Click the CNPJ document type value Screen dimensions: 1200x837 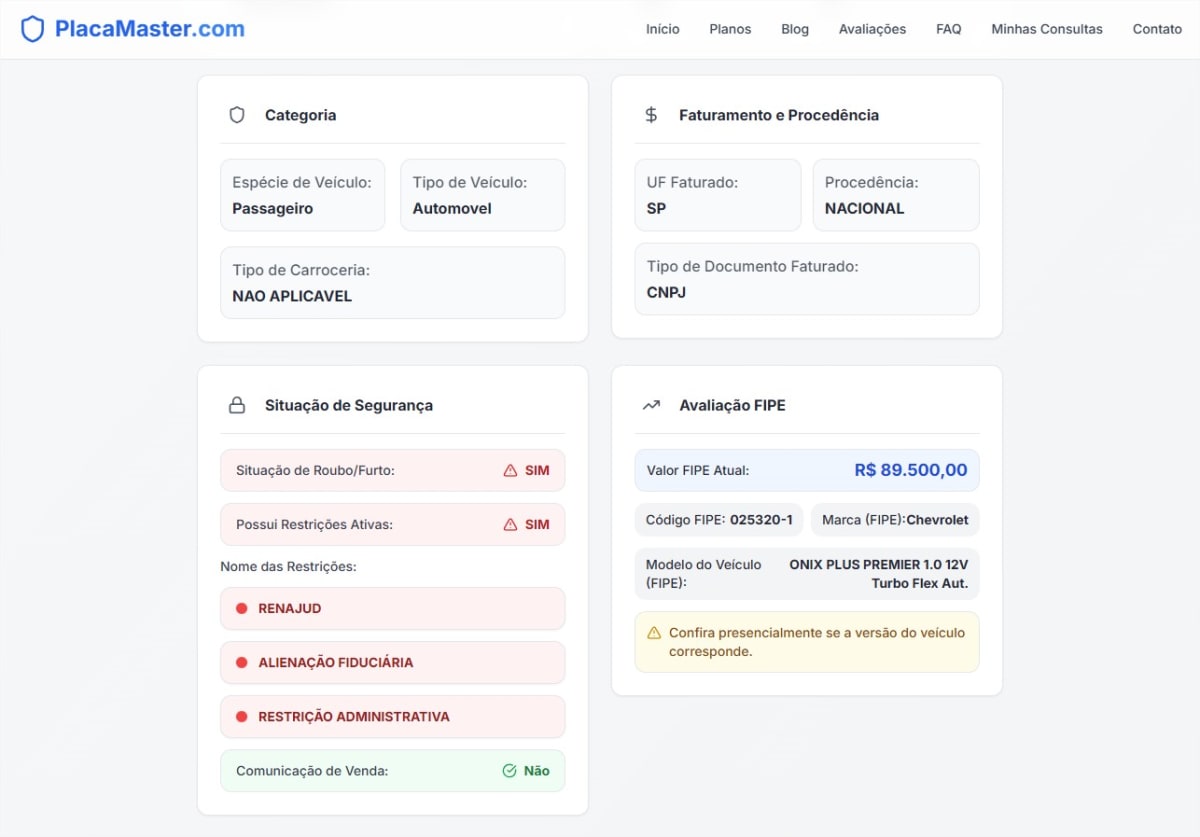(x=666, y=293)
